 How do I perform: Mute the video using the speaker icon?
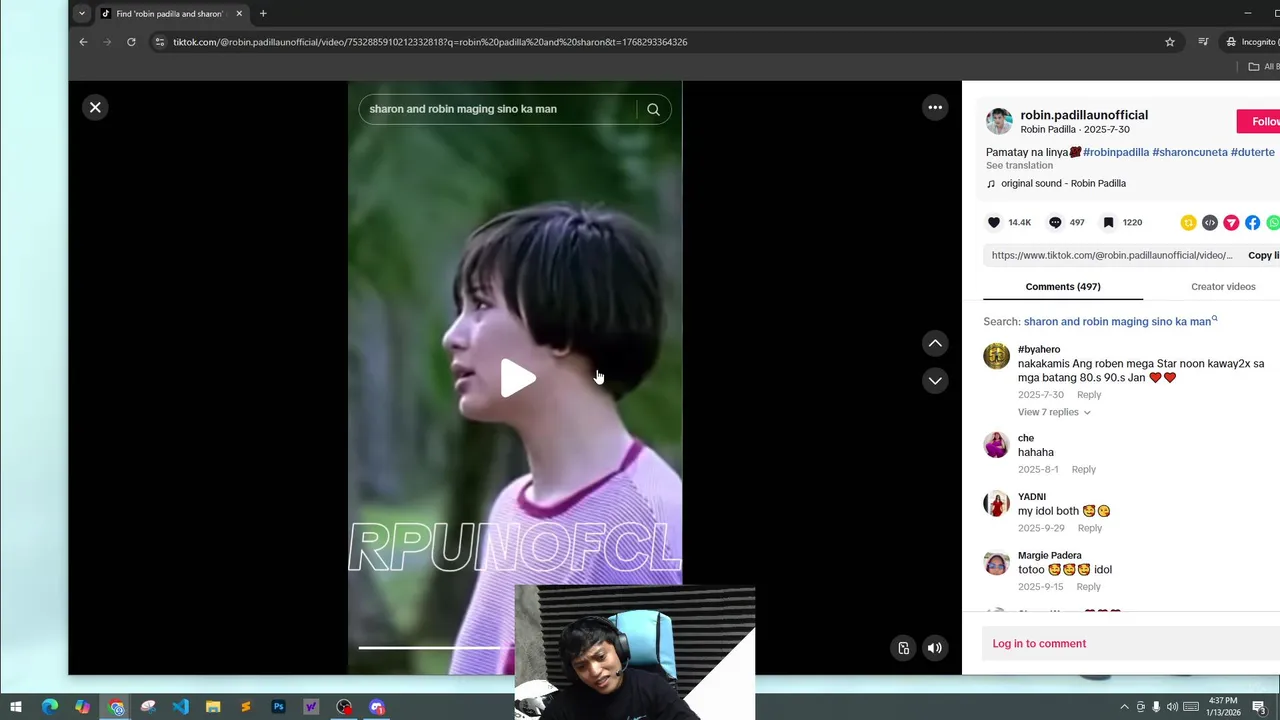[934, 648]
